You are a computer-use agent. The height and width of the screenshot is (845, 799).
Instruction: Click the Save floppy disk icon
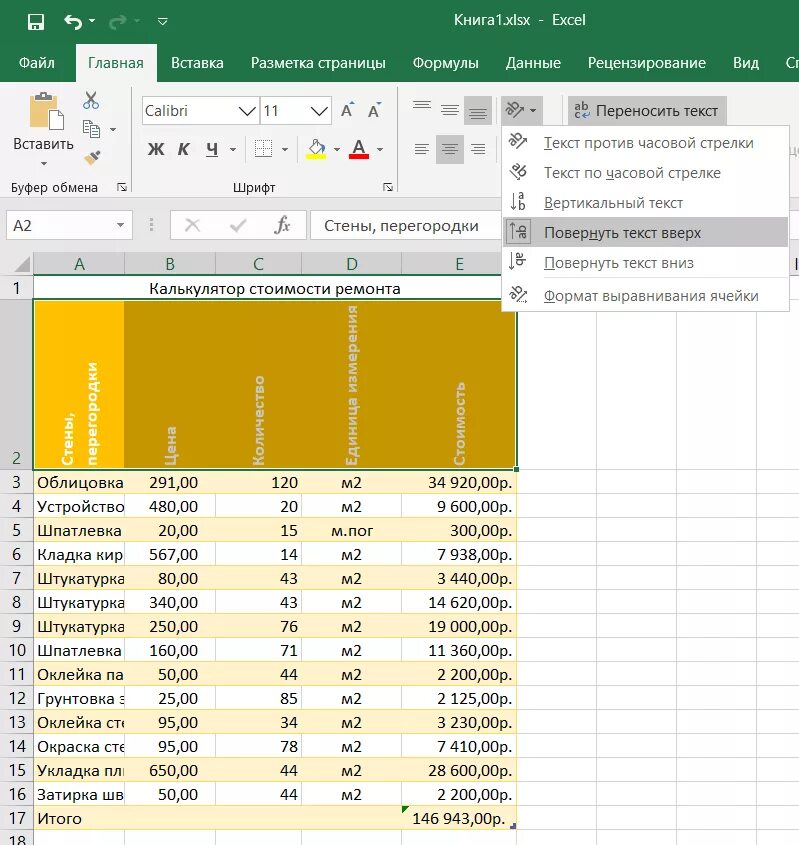coord(36,22)
